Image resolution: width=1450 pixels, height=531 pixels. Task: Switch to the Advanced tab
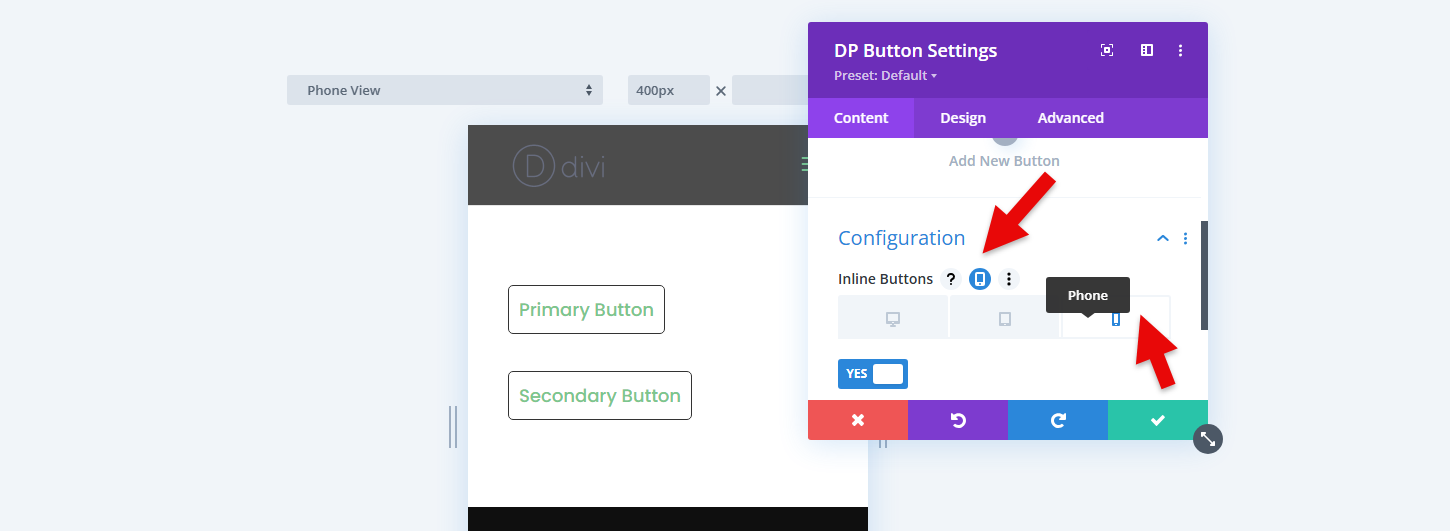[x=1070, y=118]
